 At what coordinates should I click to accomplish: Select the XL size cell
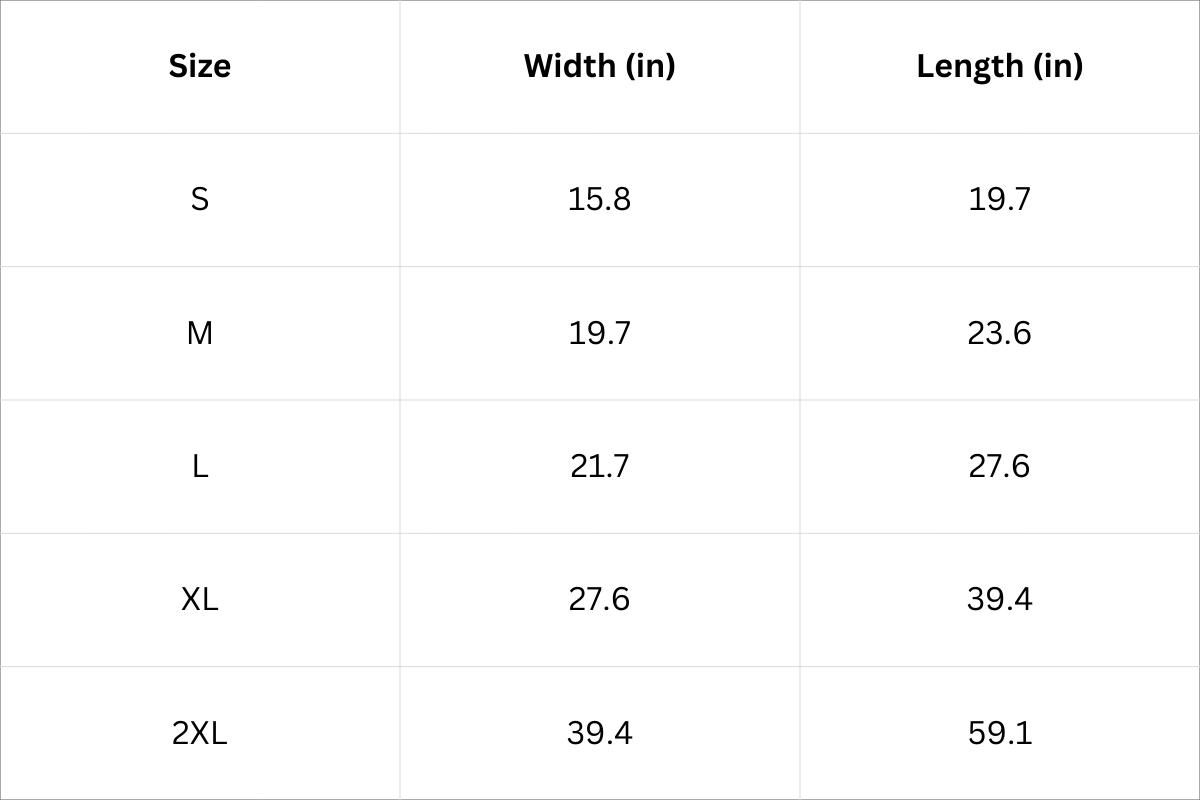[x=200, y=599]
